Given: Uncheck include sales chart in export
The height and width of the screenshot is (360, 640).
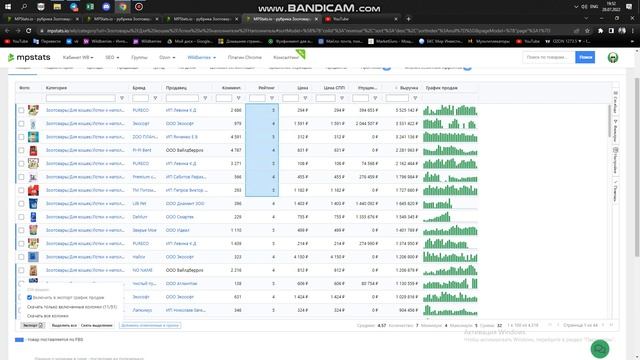Looking at the screenshot, I should (x=29, y=298).
